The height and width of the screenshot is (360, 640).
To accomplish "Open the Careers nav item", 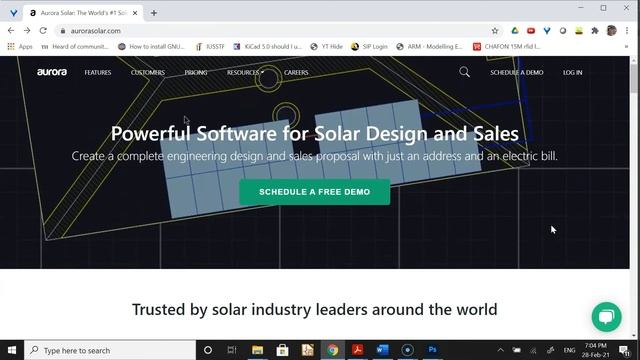I will pyautogui.click(x=296, y=72).
